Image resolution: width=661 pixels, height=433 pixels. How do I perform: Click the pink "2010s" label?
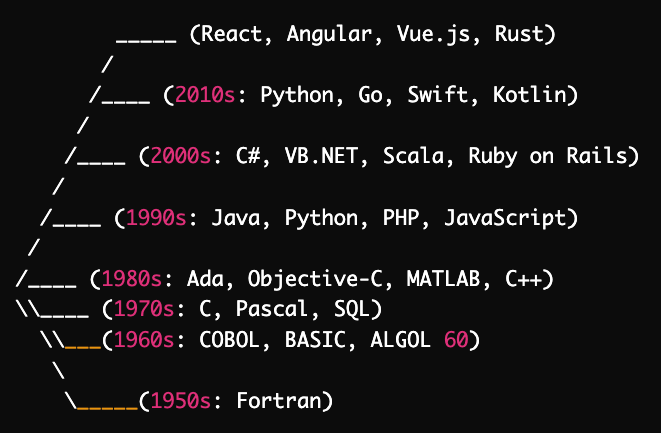pyautogui.click(x=205, y=94)
